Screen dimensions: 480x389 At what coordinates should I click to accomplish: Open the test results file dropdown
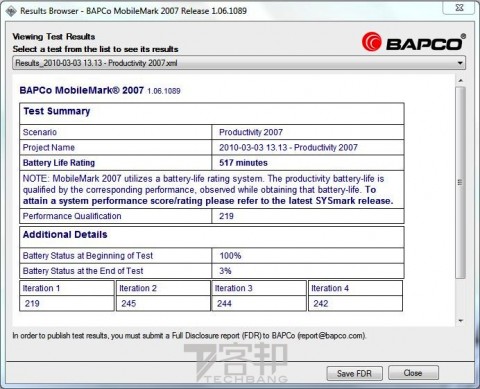click(x=239, y=63)
